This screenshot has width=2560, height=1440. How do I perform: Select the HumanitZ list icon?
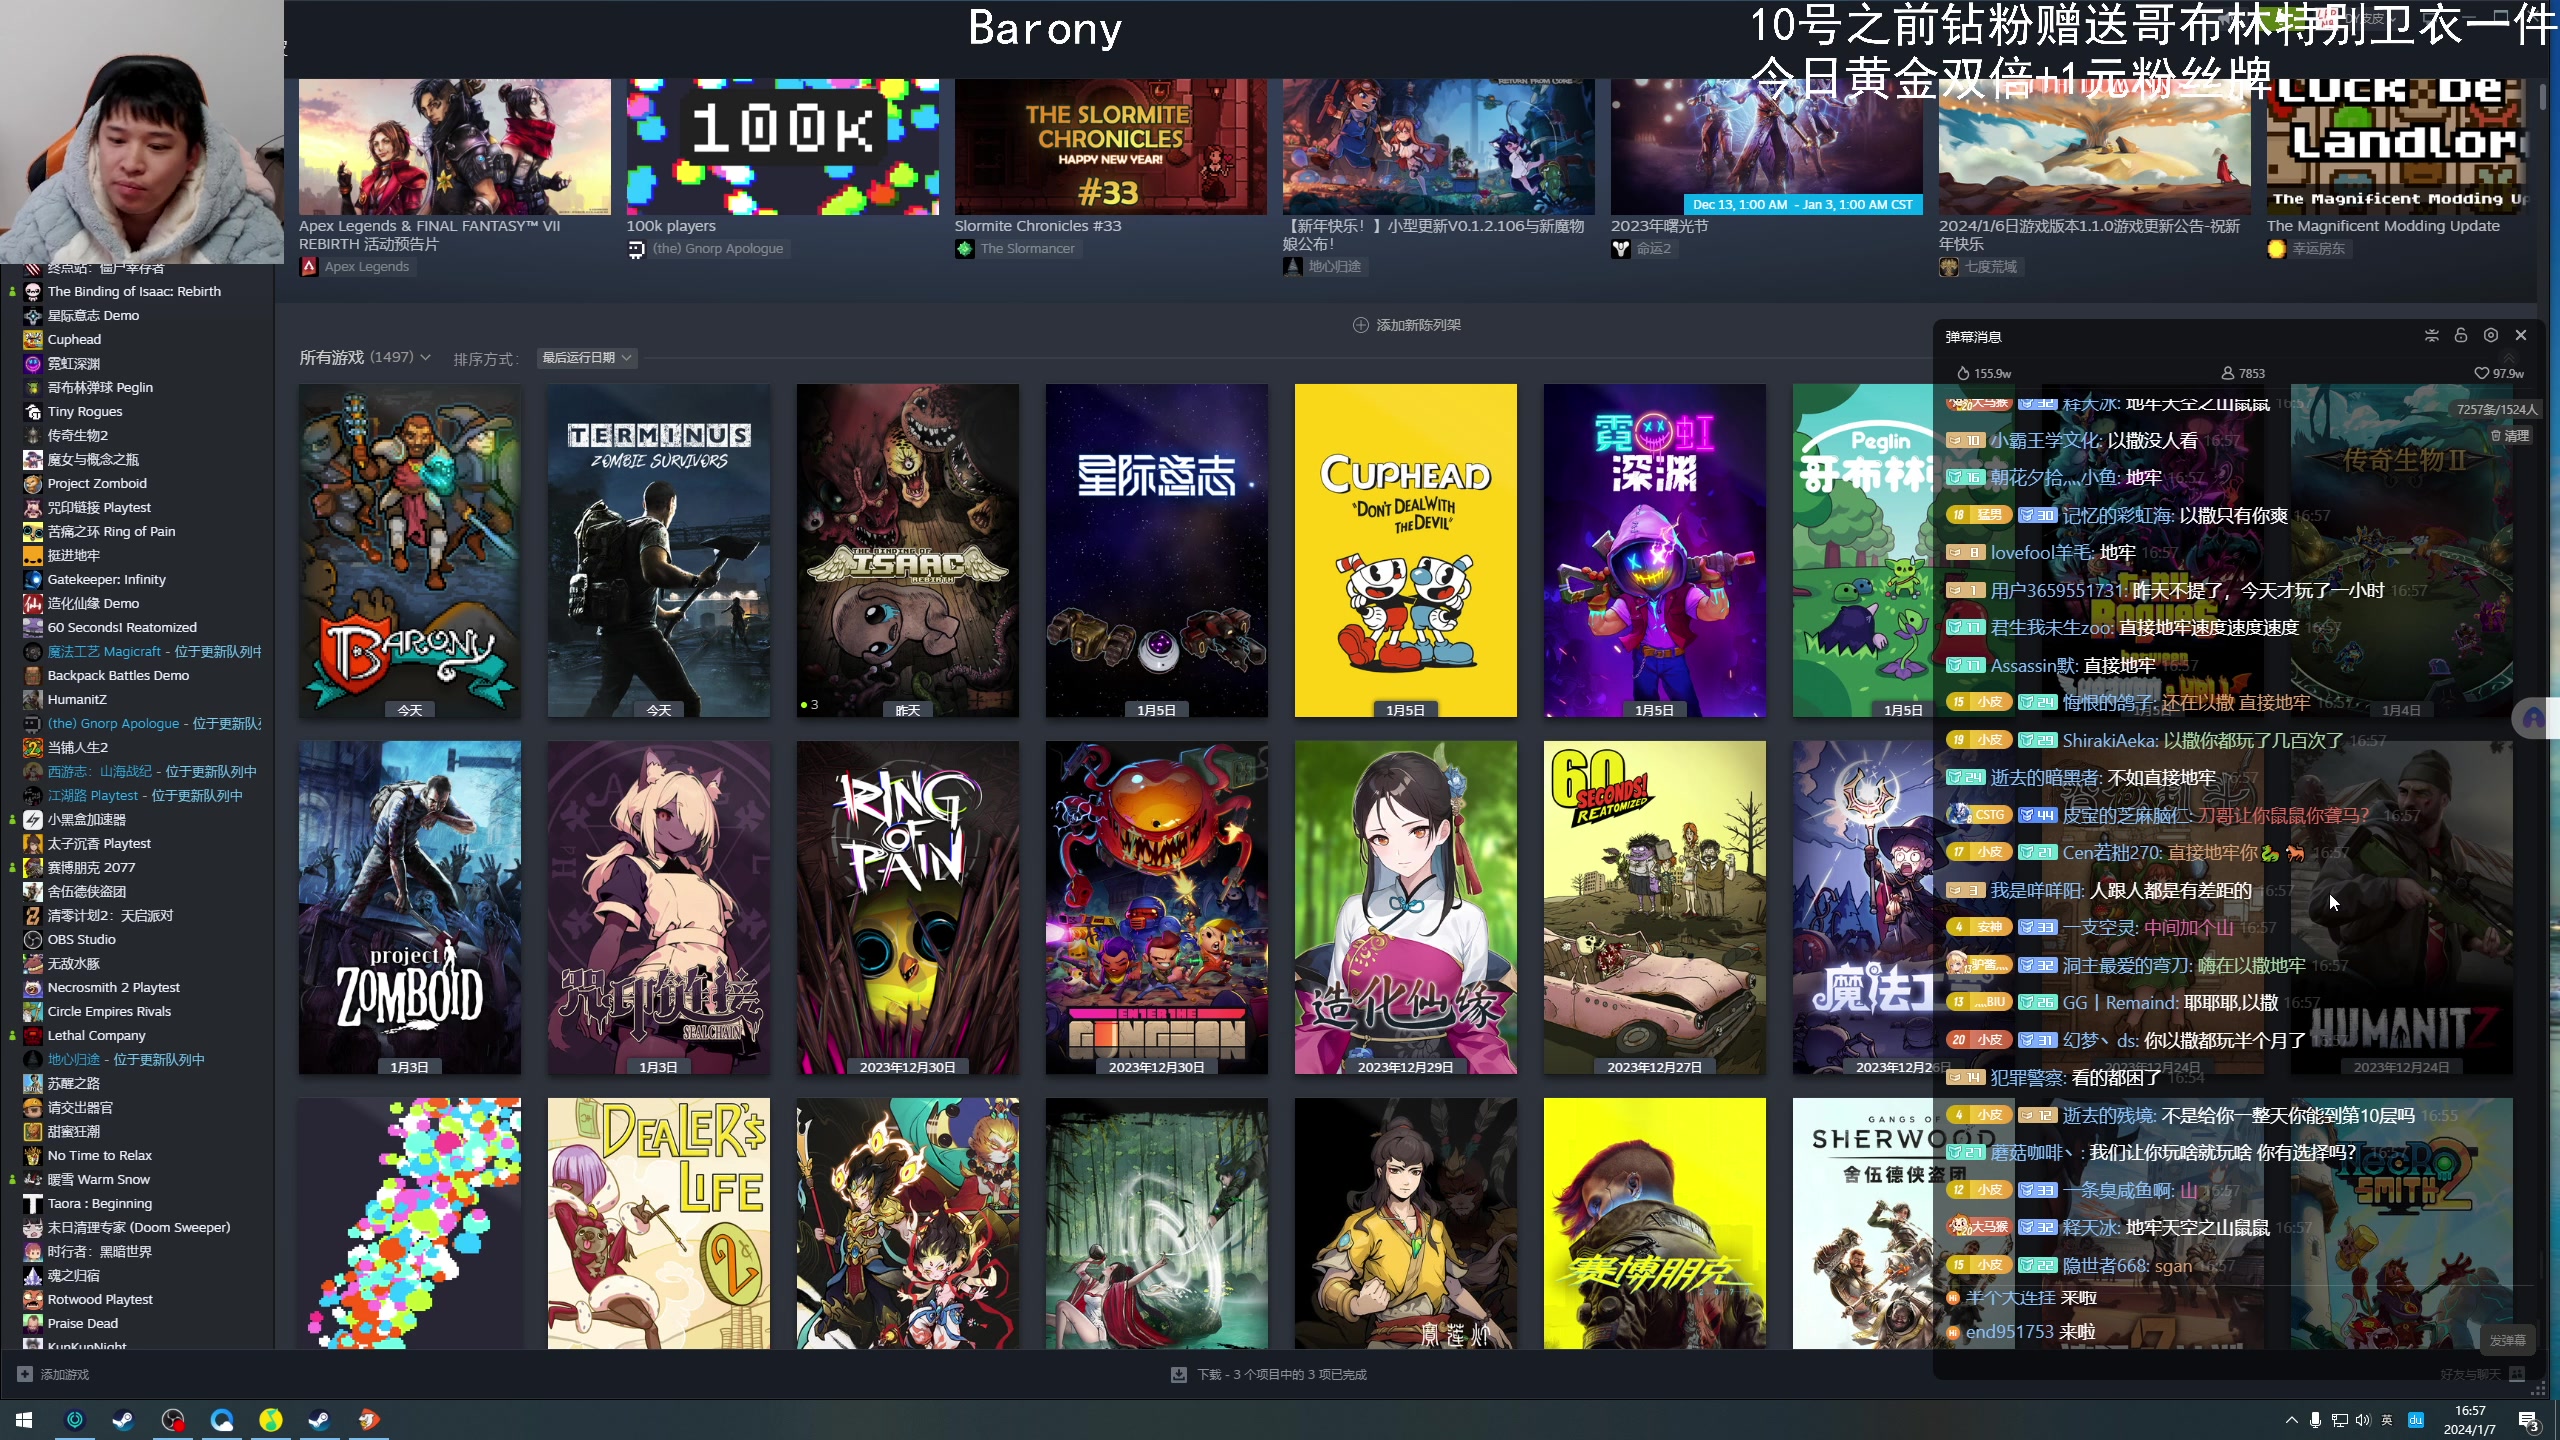[x=33, y=699]
